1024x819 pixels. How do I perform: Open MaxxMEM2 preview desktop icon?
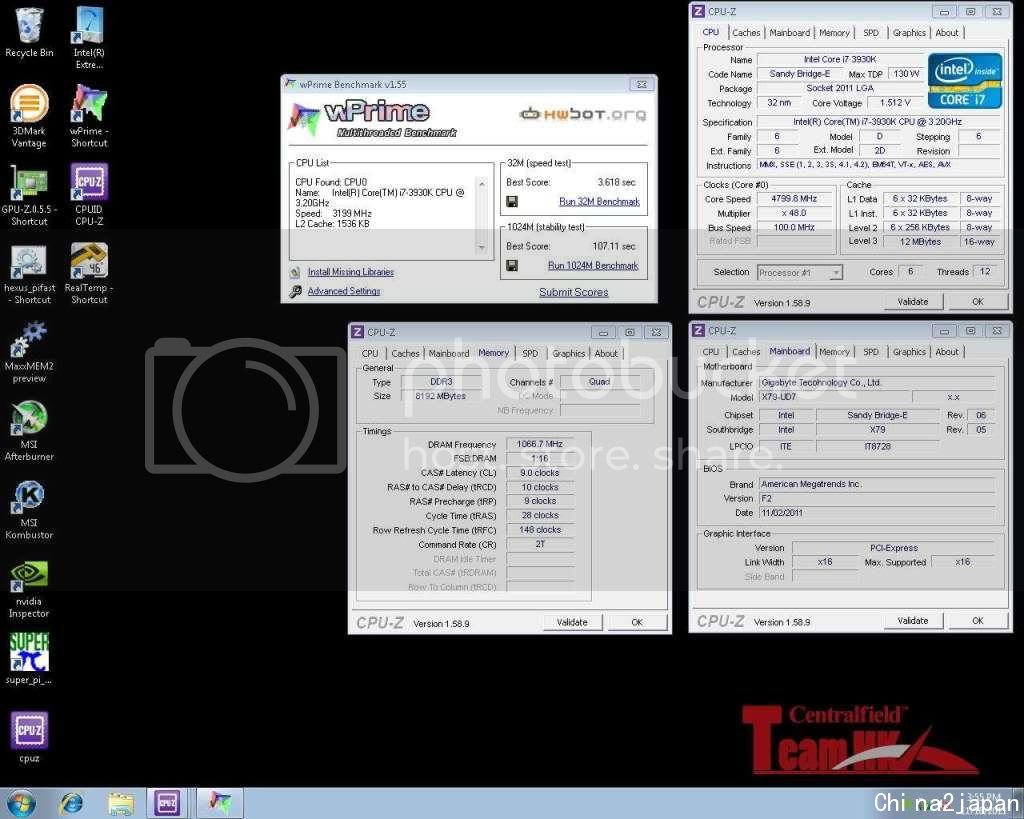(29, 353)
